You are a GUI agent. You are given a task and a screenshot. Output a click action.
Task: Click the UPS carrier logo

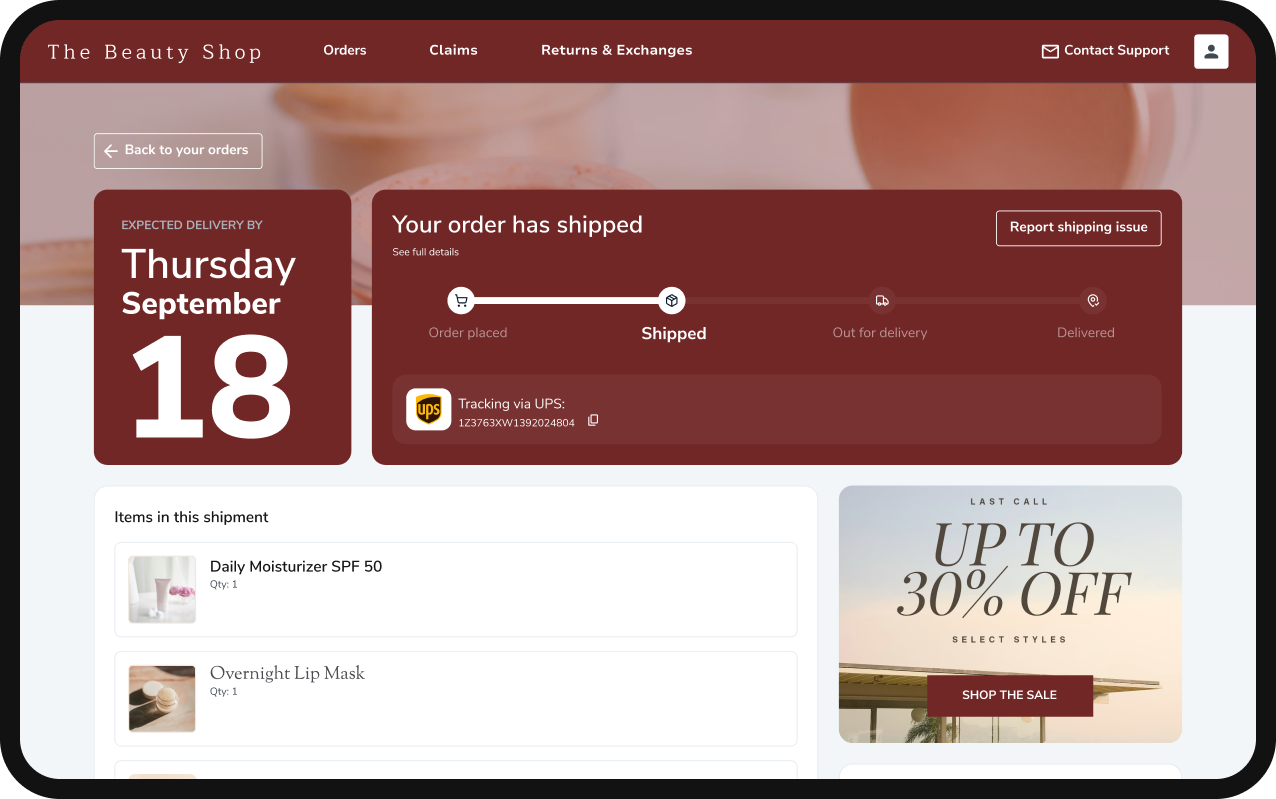click(x=429, y=410)
